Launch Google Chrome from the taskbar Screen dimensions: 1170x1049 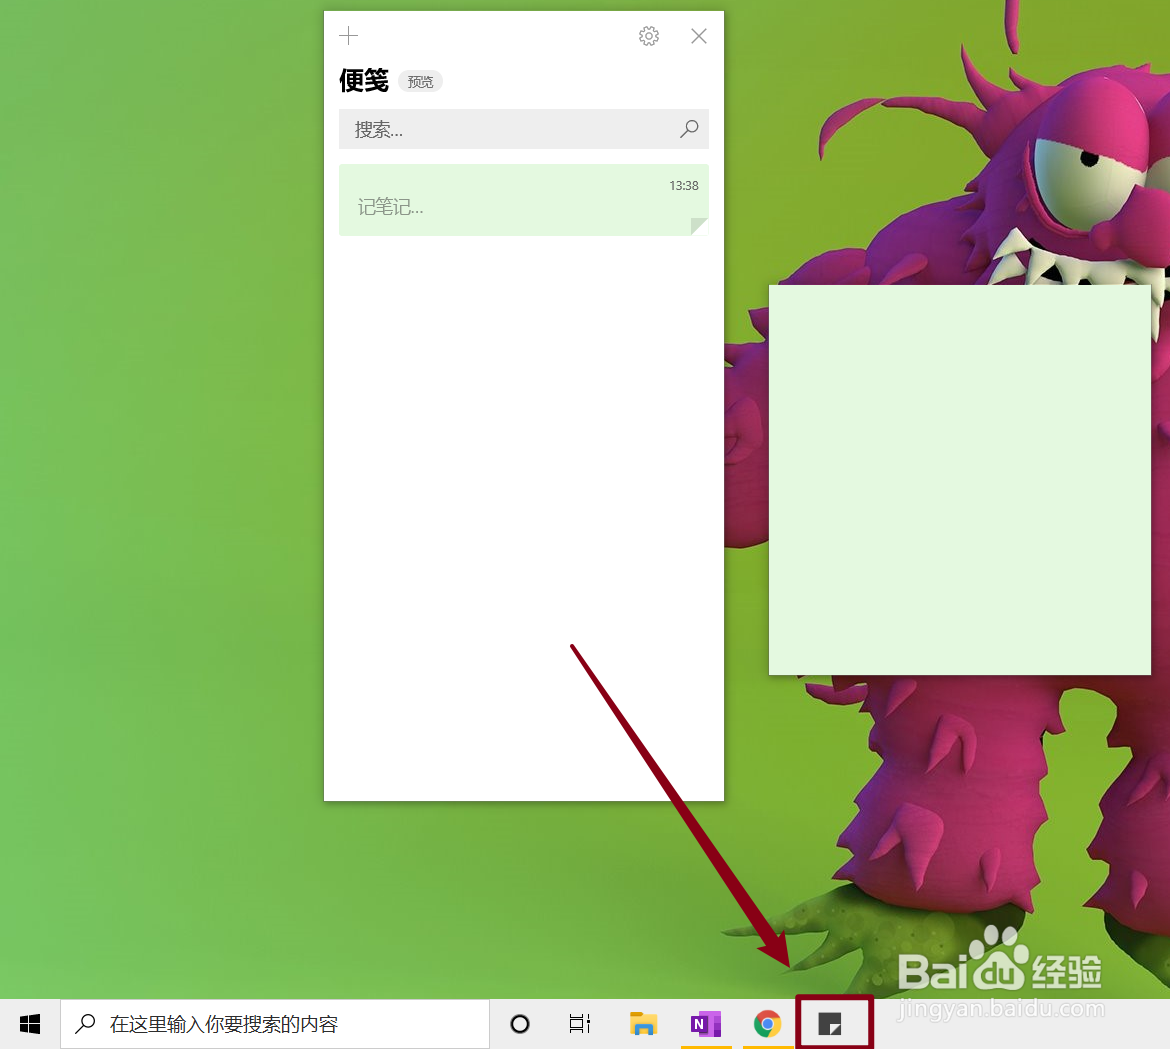pyautogui.click(x=767, y=1023)
